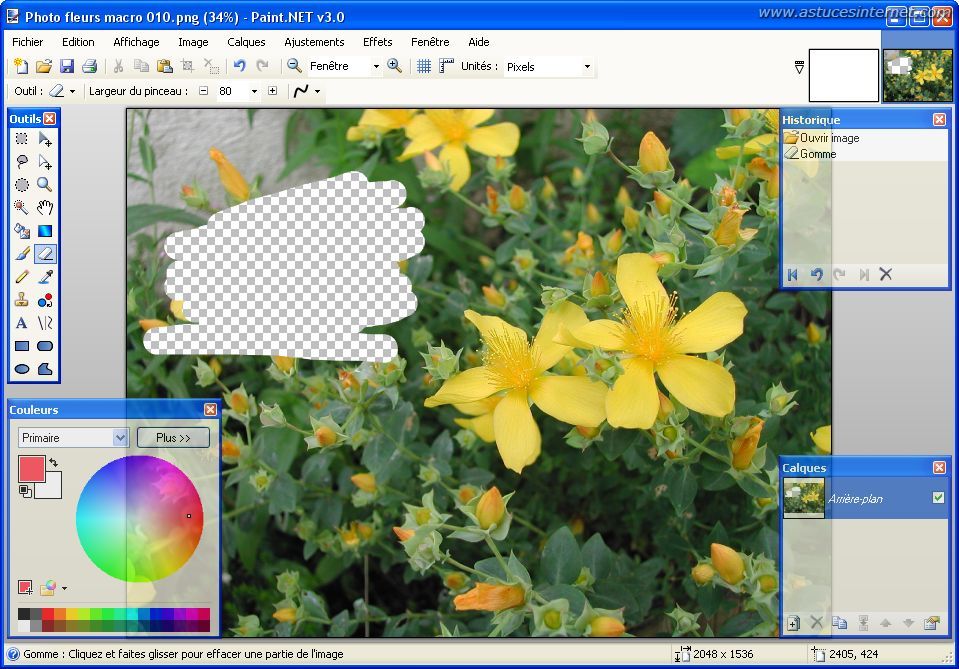Pick a color on the color wheel
The width and height of the screenshot is (959, 669).
(x=139, y=518)
